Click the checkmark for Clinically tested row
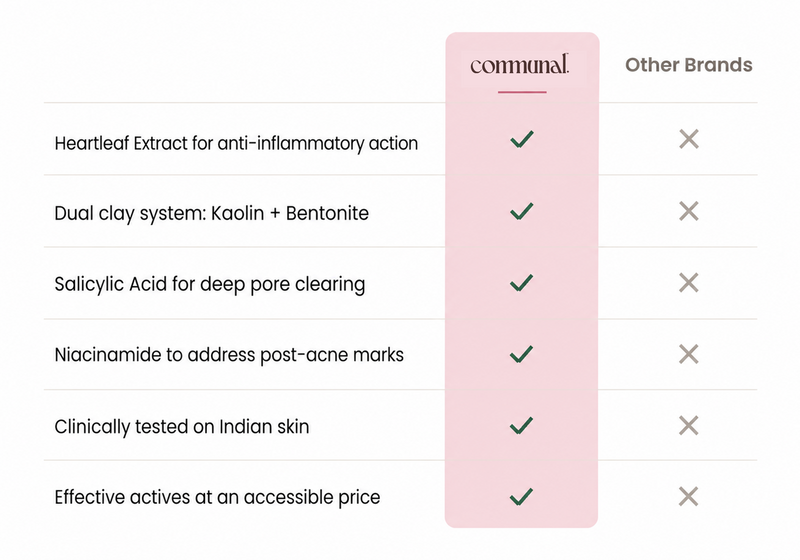The height and width of the screenshot is (560, 800). 522,426
